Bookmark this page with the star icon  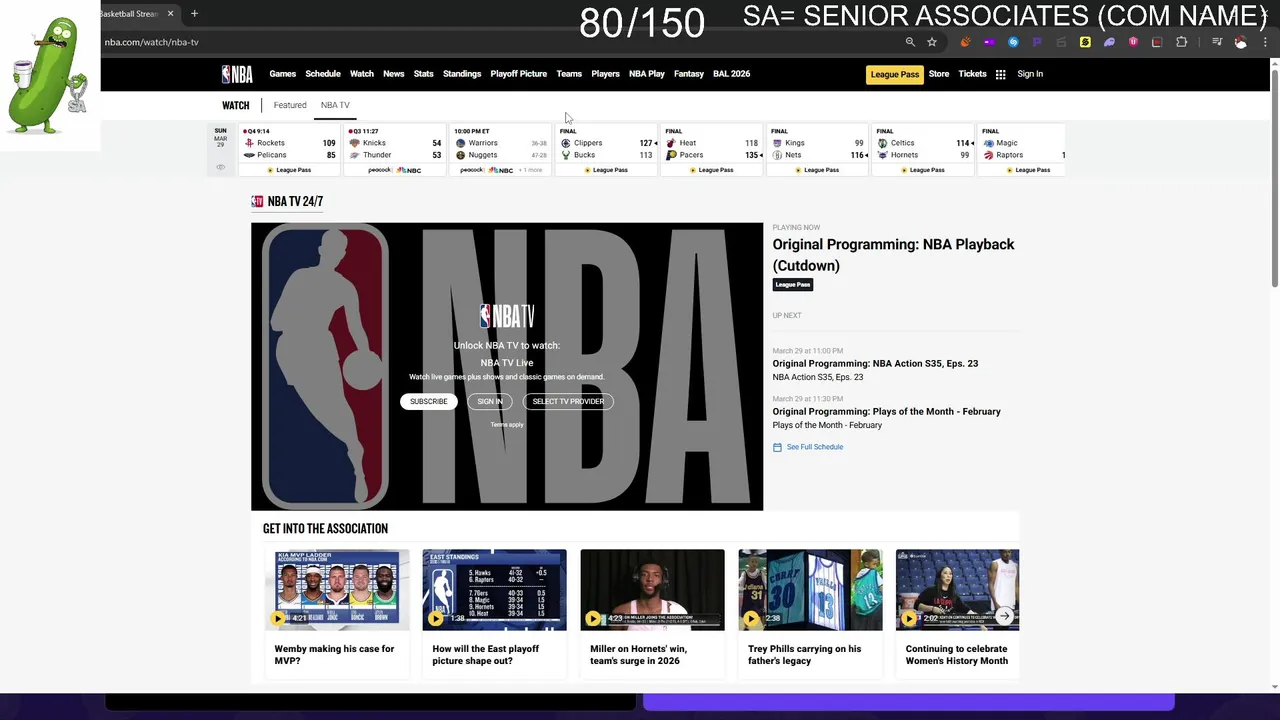pyautogui.click(x=932, y=42)
